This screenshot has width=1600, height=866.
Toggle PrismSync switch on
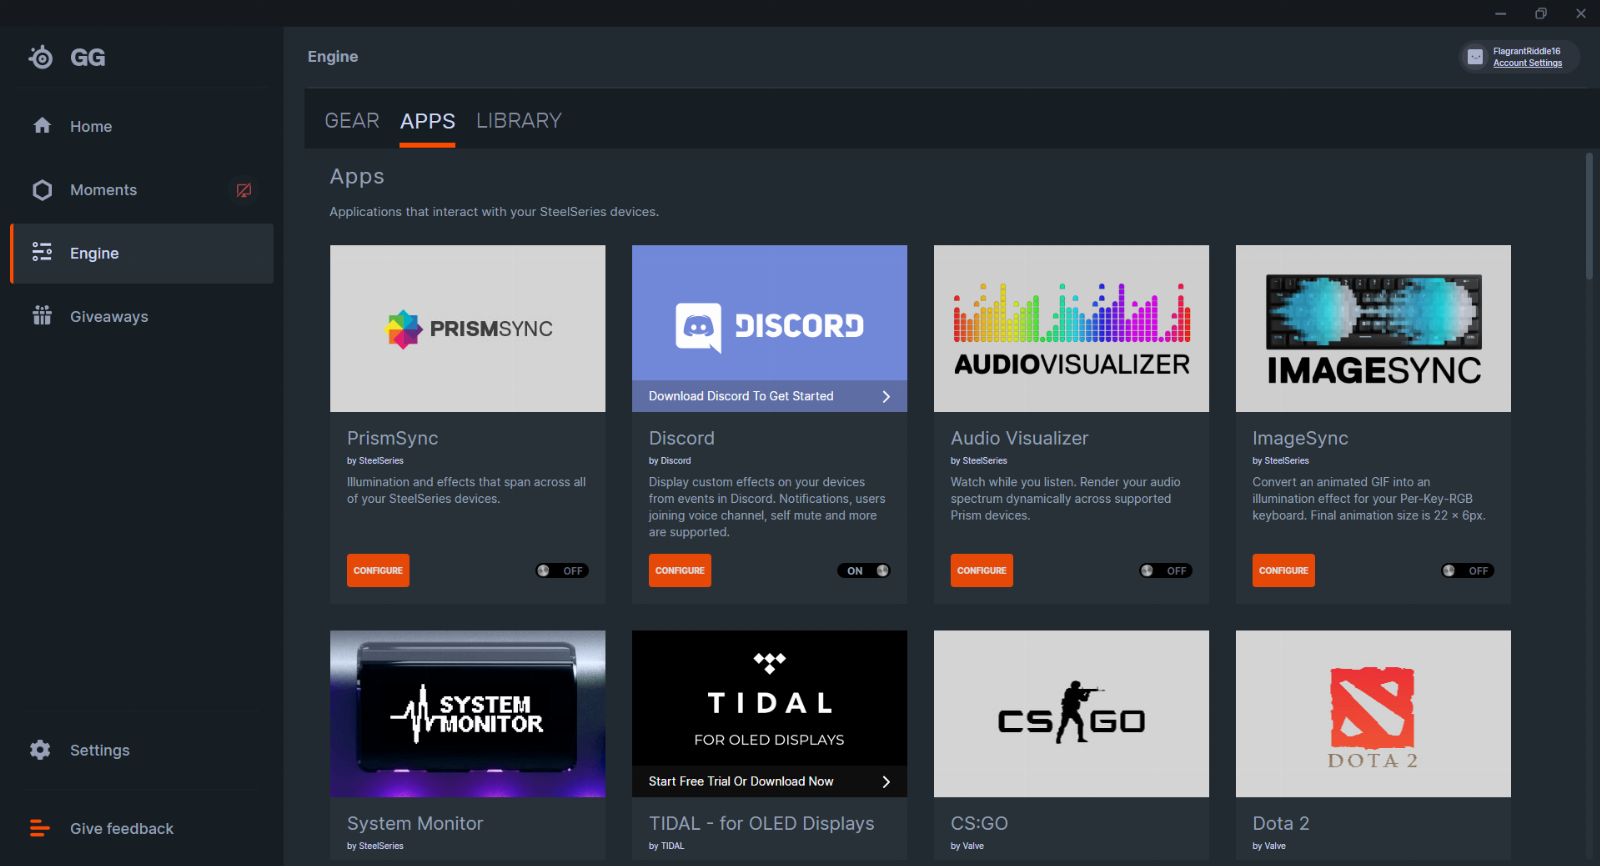click(561, 571)
